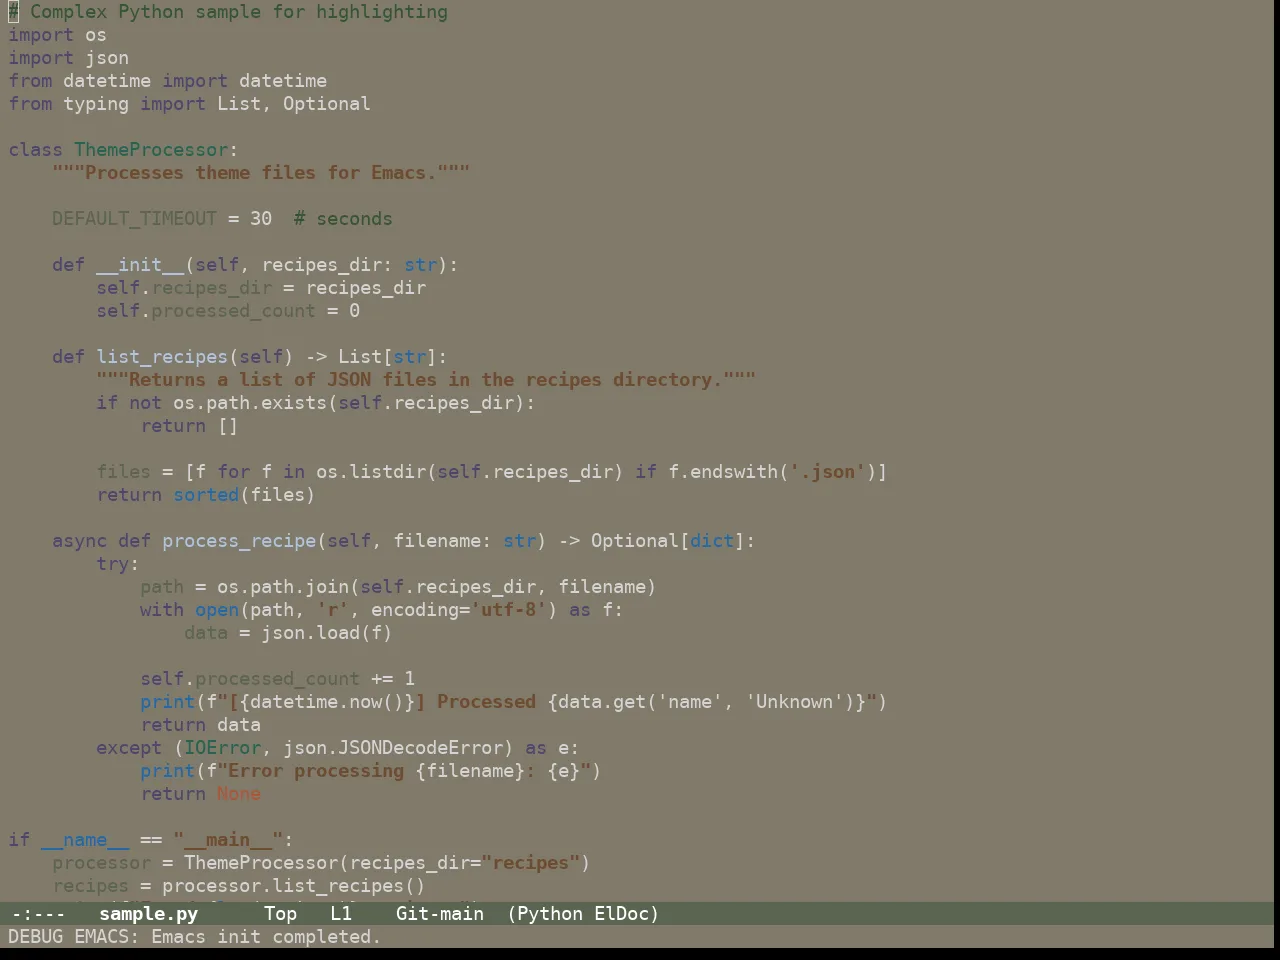Click the 'Optional[dict]' return type

click(x=668, y=541)
